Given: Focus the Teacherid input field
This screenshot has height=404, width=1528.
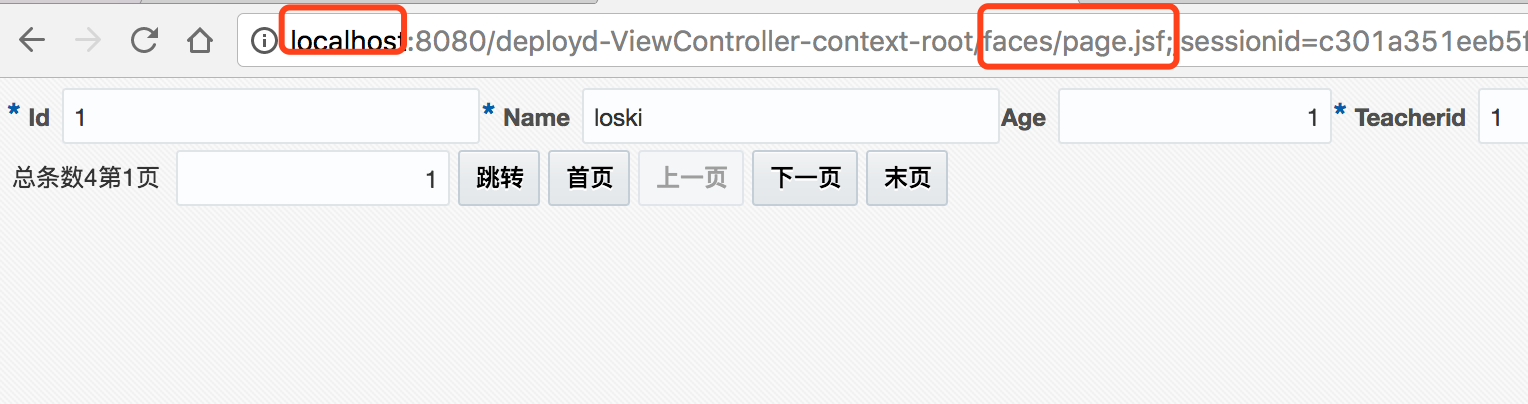Looking at the screenshot, I should tap(1503, 117).
